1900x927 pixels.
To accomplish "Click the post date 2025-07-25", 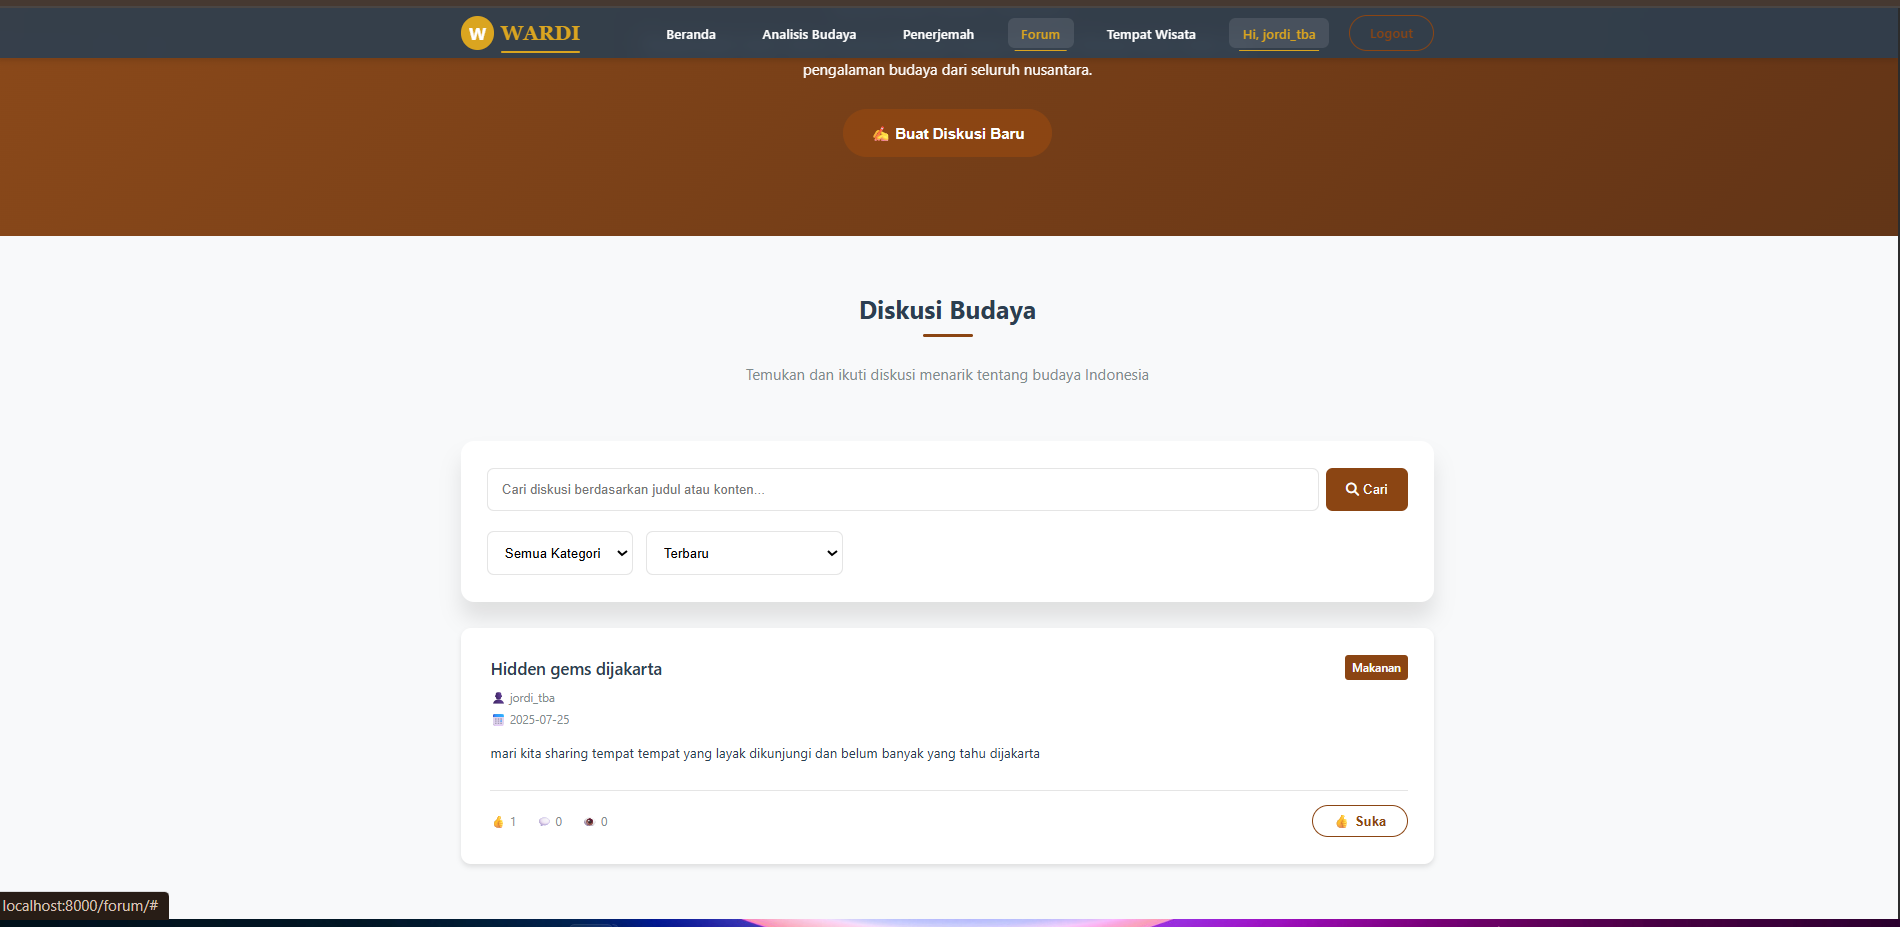I will (540, 720).
